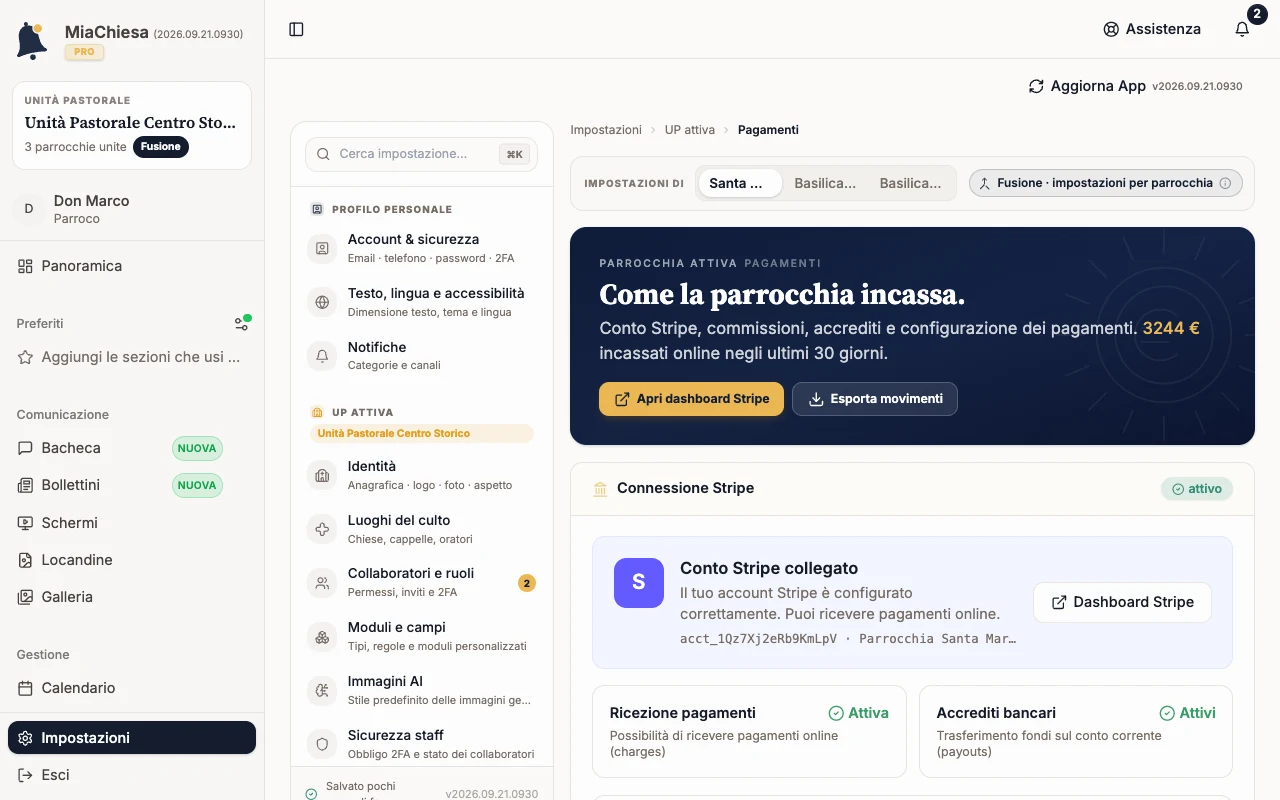Open the Dashboard Stripe button in the card

point(1122,602)
